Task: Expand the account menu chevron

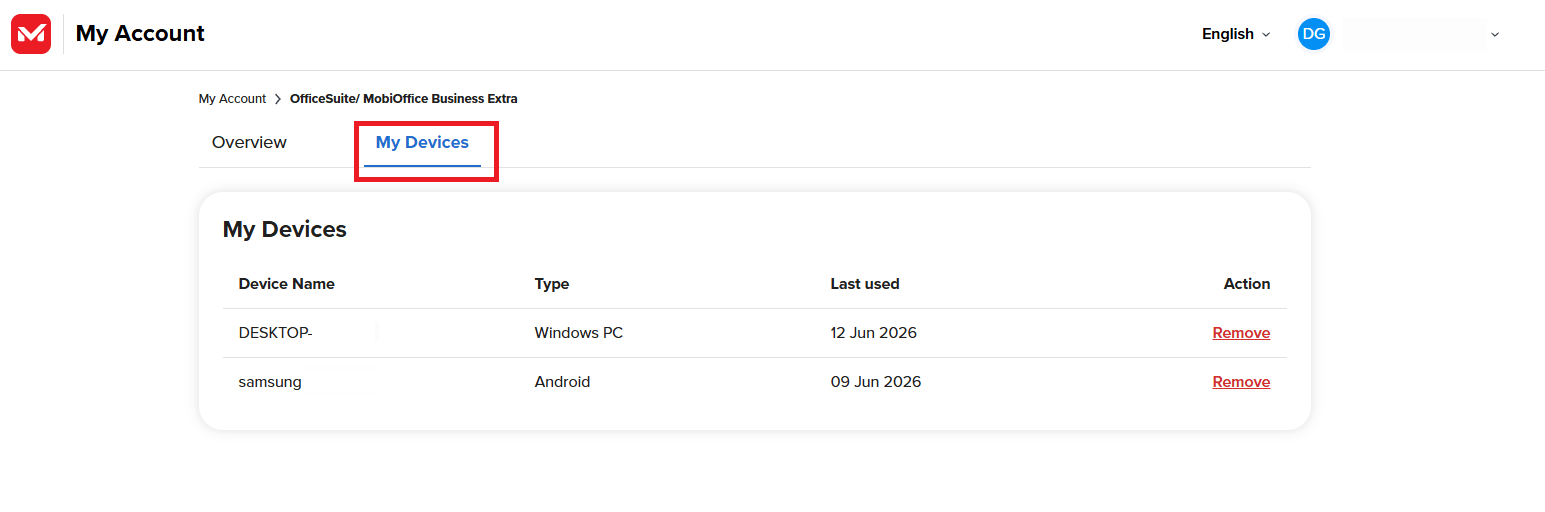Action: pyautogui.click(x=1495, y=34)
